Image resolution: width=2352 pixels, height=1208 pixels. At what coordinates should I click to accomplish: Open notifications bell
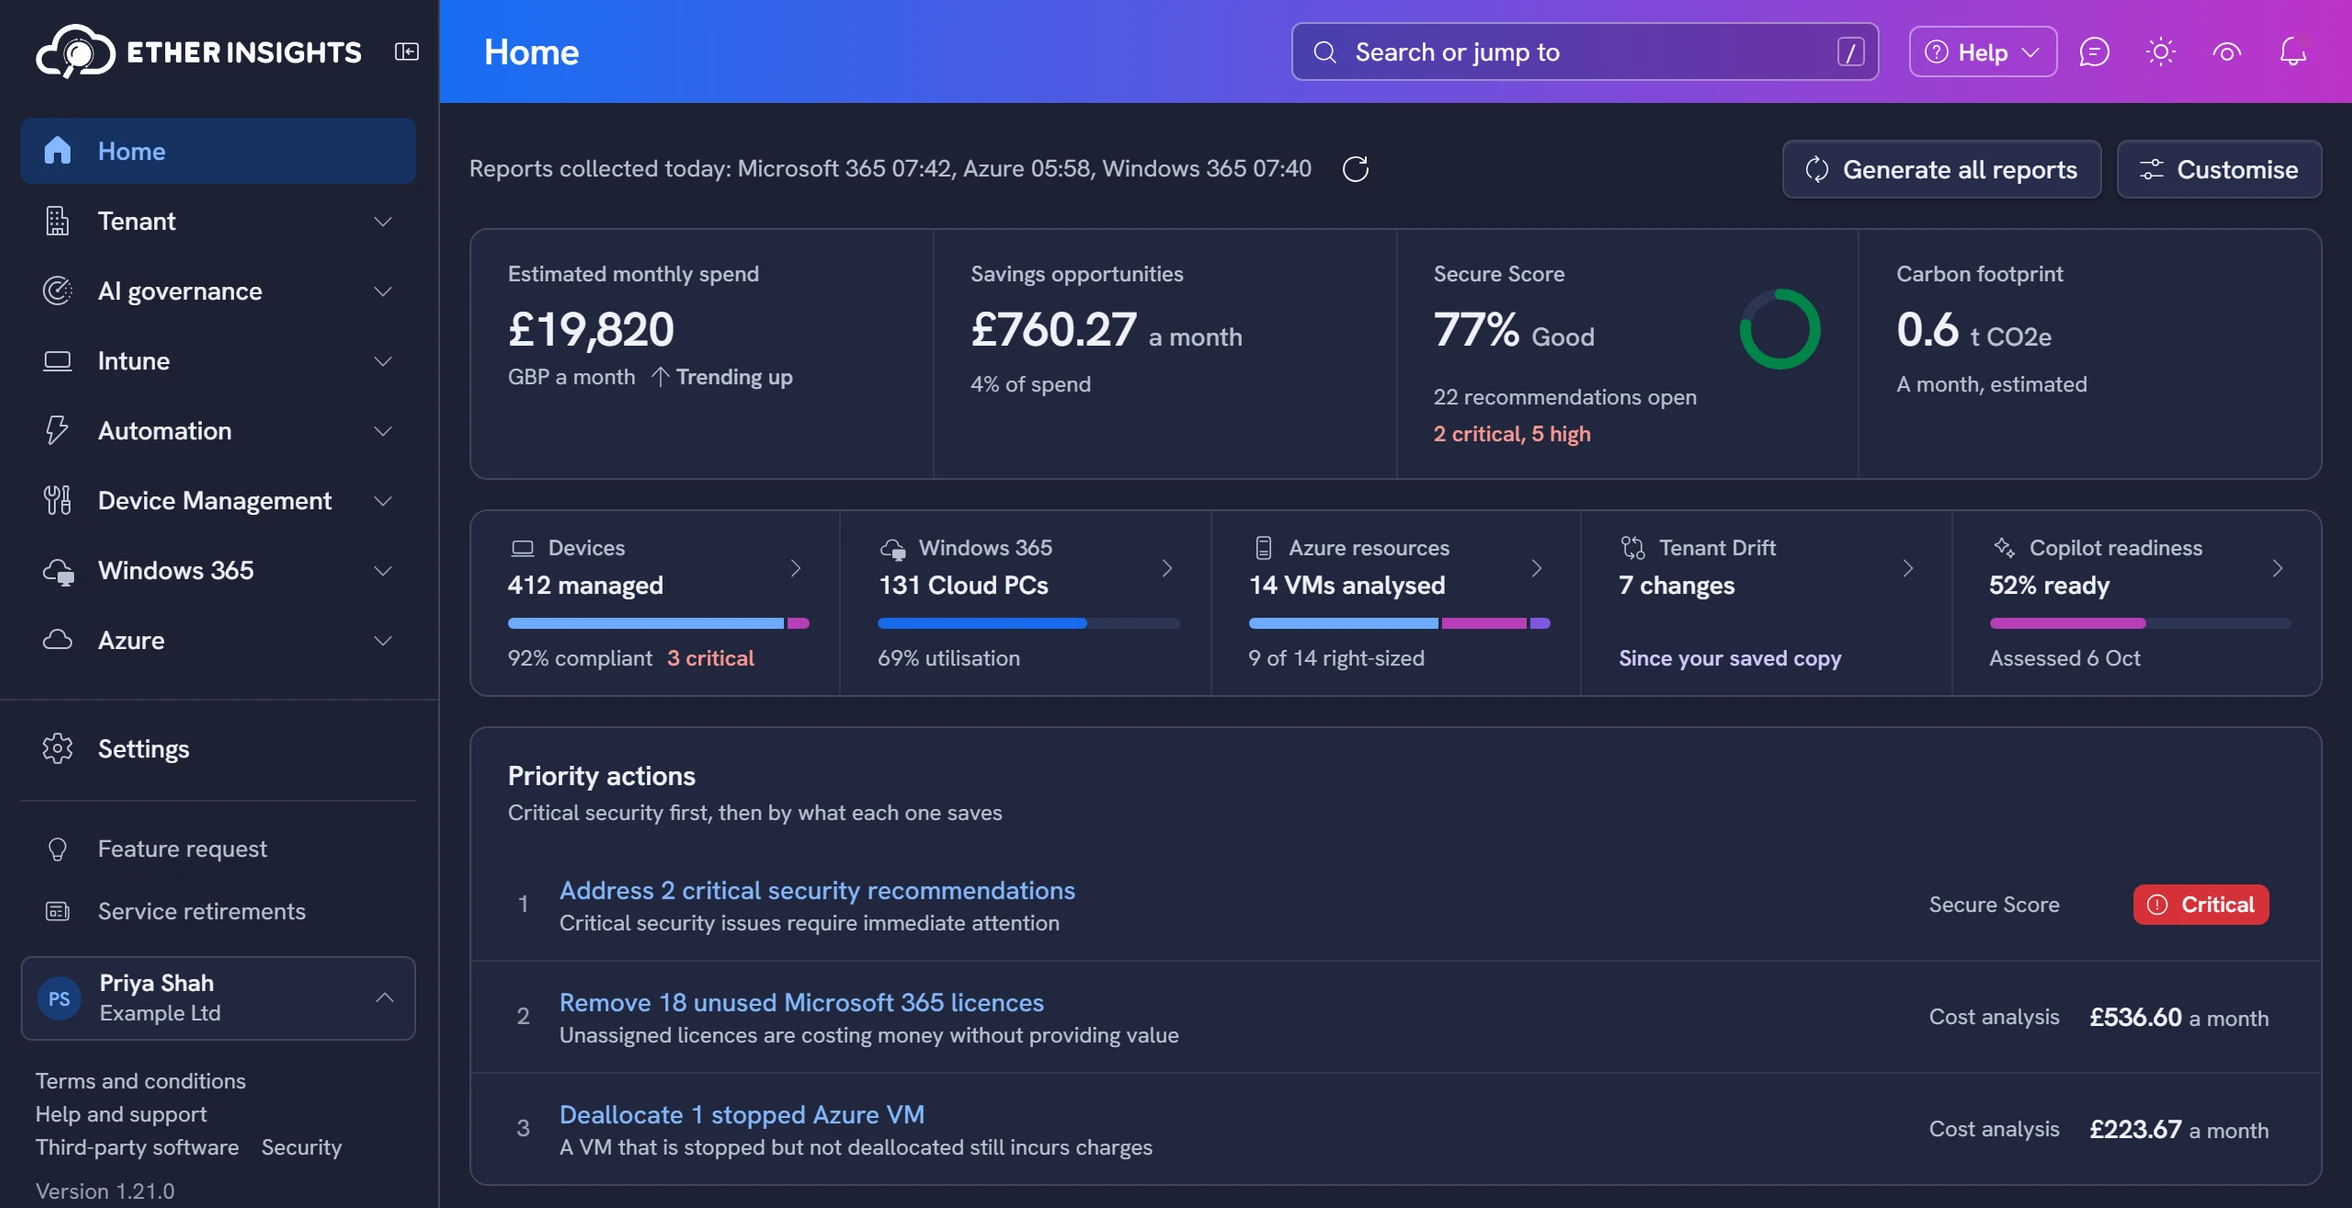(x=2293, y=51)
